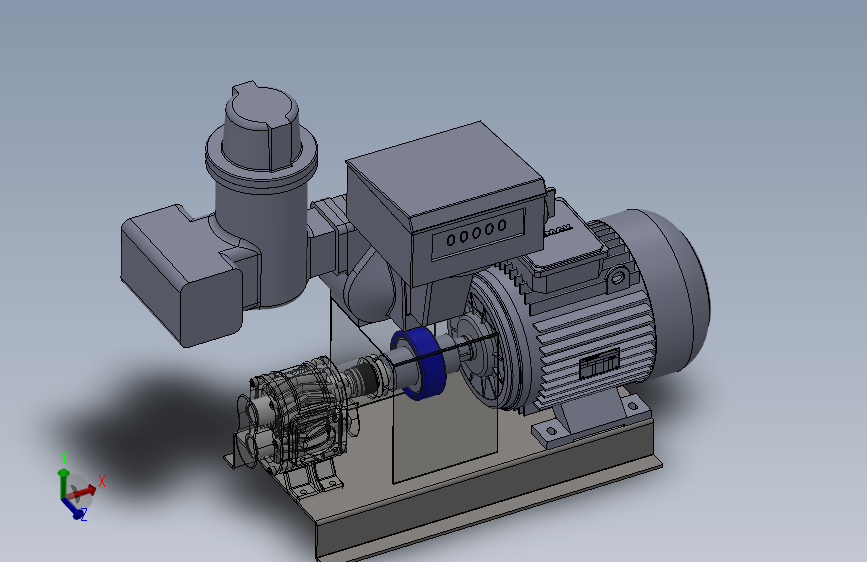Image resolution: width=867 pixels, height=562 pixels.
Task: Select the blue shaft coupling ring
Action: tap(419, 362)
